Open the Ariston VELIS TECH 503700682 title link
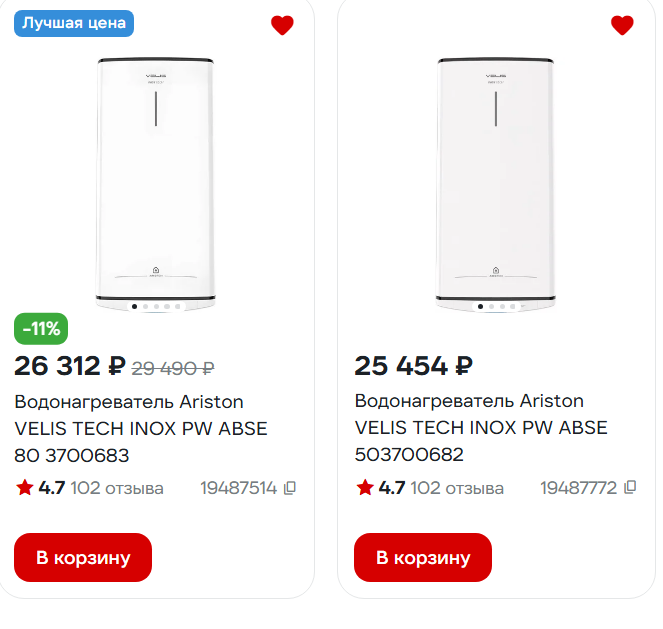 tap(481, 428)
